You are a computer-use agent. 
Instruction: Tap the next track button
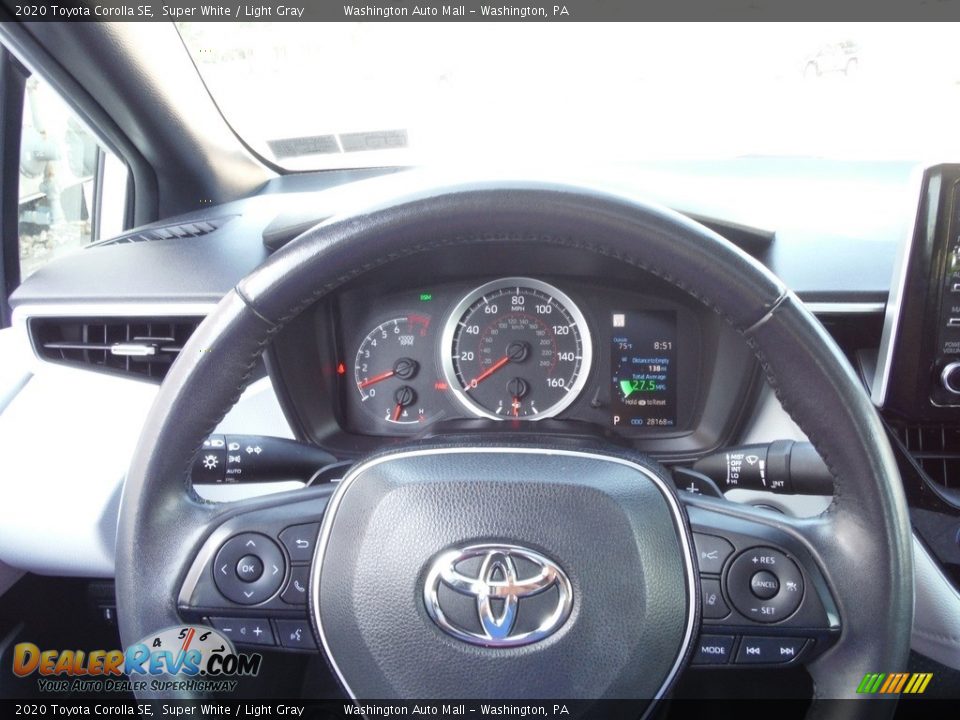(x=787, y=651)
